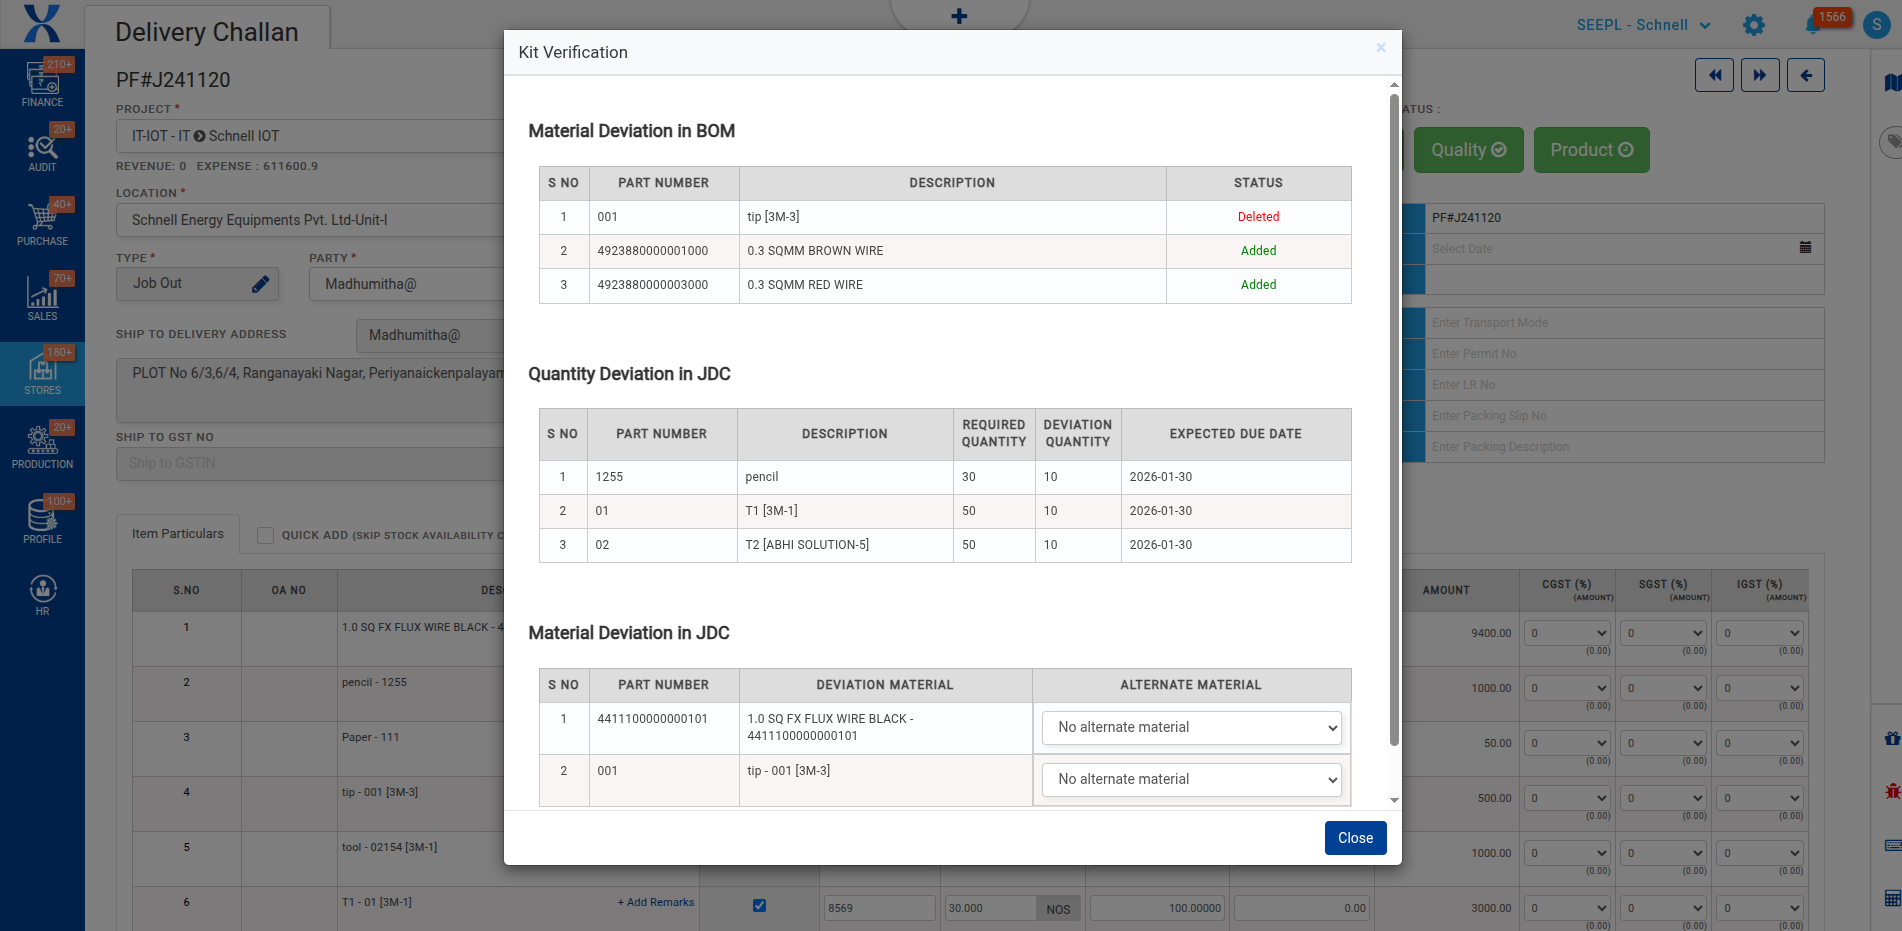Viewport: 1902px width, 931px height.
Task: Click the pencil edit icon beside Job Out
Action: coord(260,284)
